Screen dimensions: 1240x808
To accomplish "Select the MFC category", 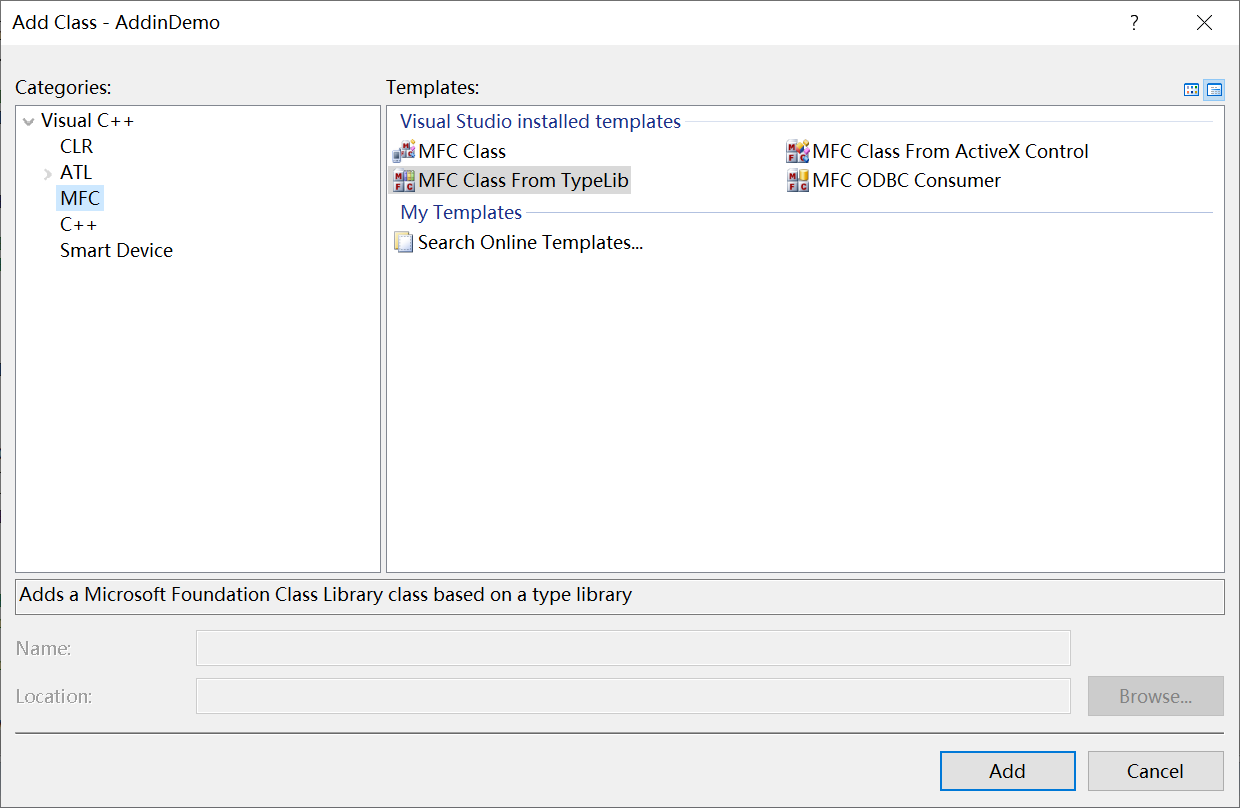I will click(x=80, y=198).
